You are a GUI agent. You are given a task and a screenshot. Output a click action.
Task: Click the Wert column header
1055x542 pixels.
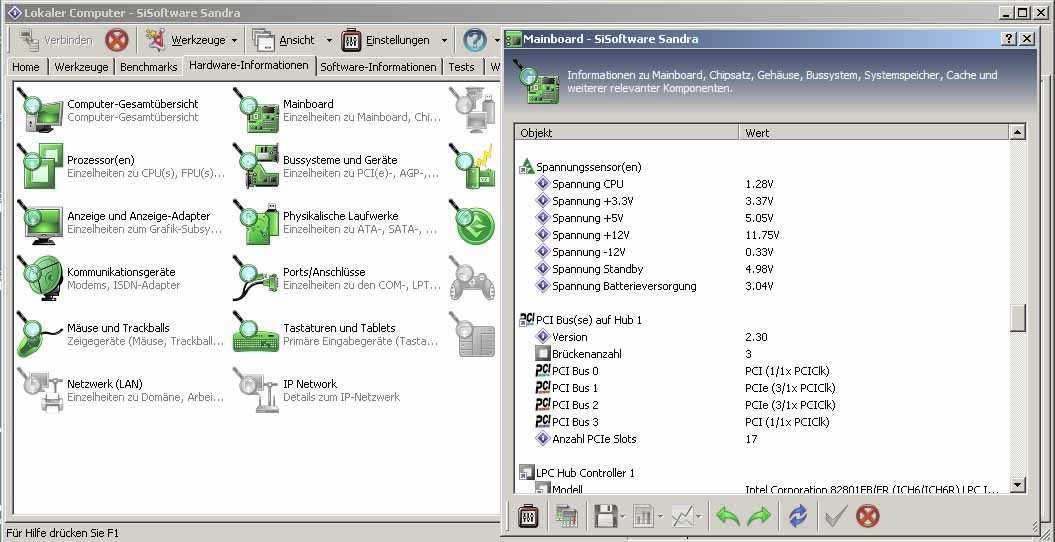(874, 132)
